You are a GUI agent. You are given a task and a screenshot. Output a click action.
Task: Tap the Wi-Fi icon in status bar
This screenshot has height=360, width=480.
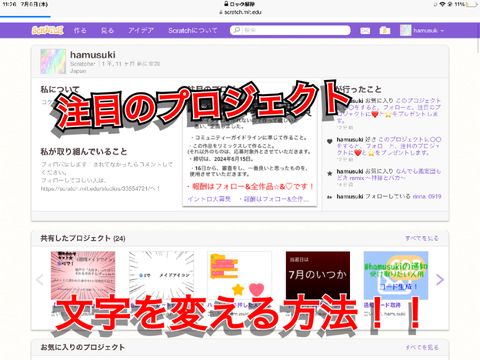[x=442, y=4]
